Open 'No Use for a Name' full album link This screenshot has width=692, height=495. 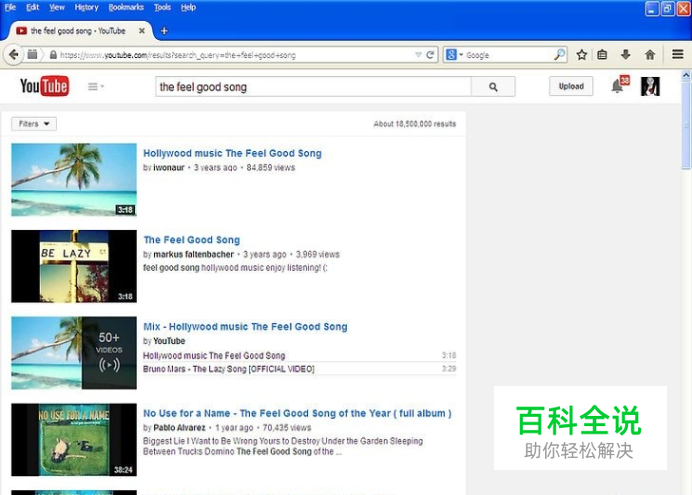pyautogui.click(x=297, y=413)
